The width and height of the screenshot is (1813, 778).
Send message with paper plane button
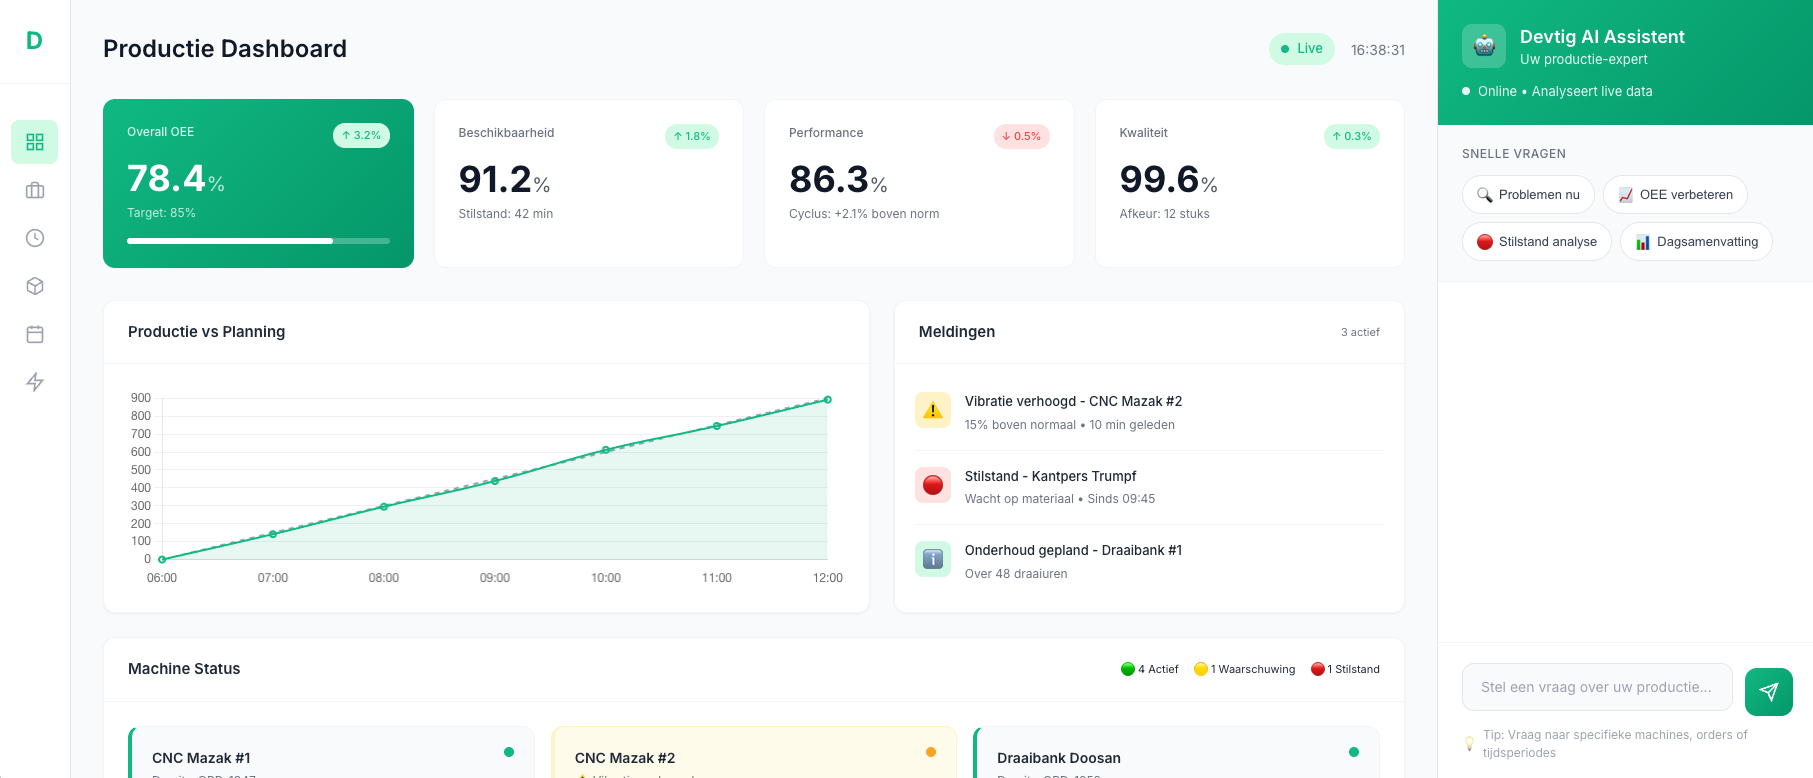point(1768,691)
